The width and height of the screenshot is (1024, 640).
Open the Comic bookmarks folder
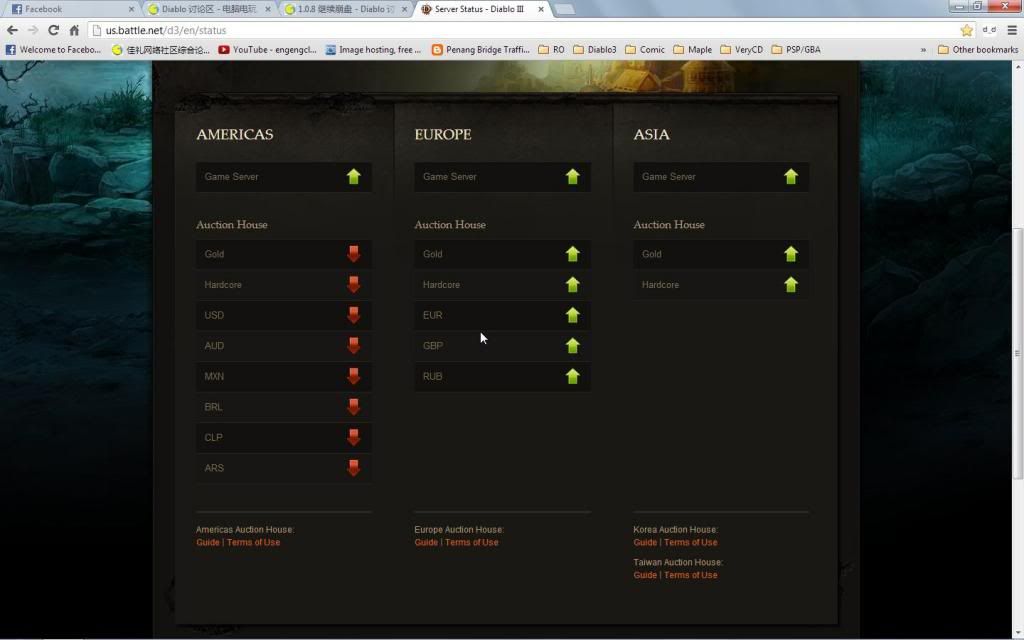pos(645,50)
